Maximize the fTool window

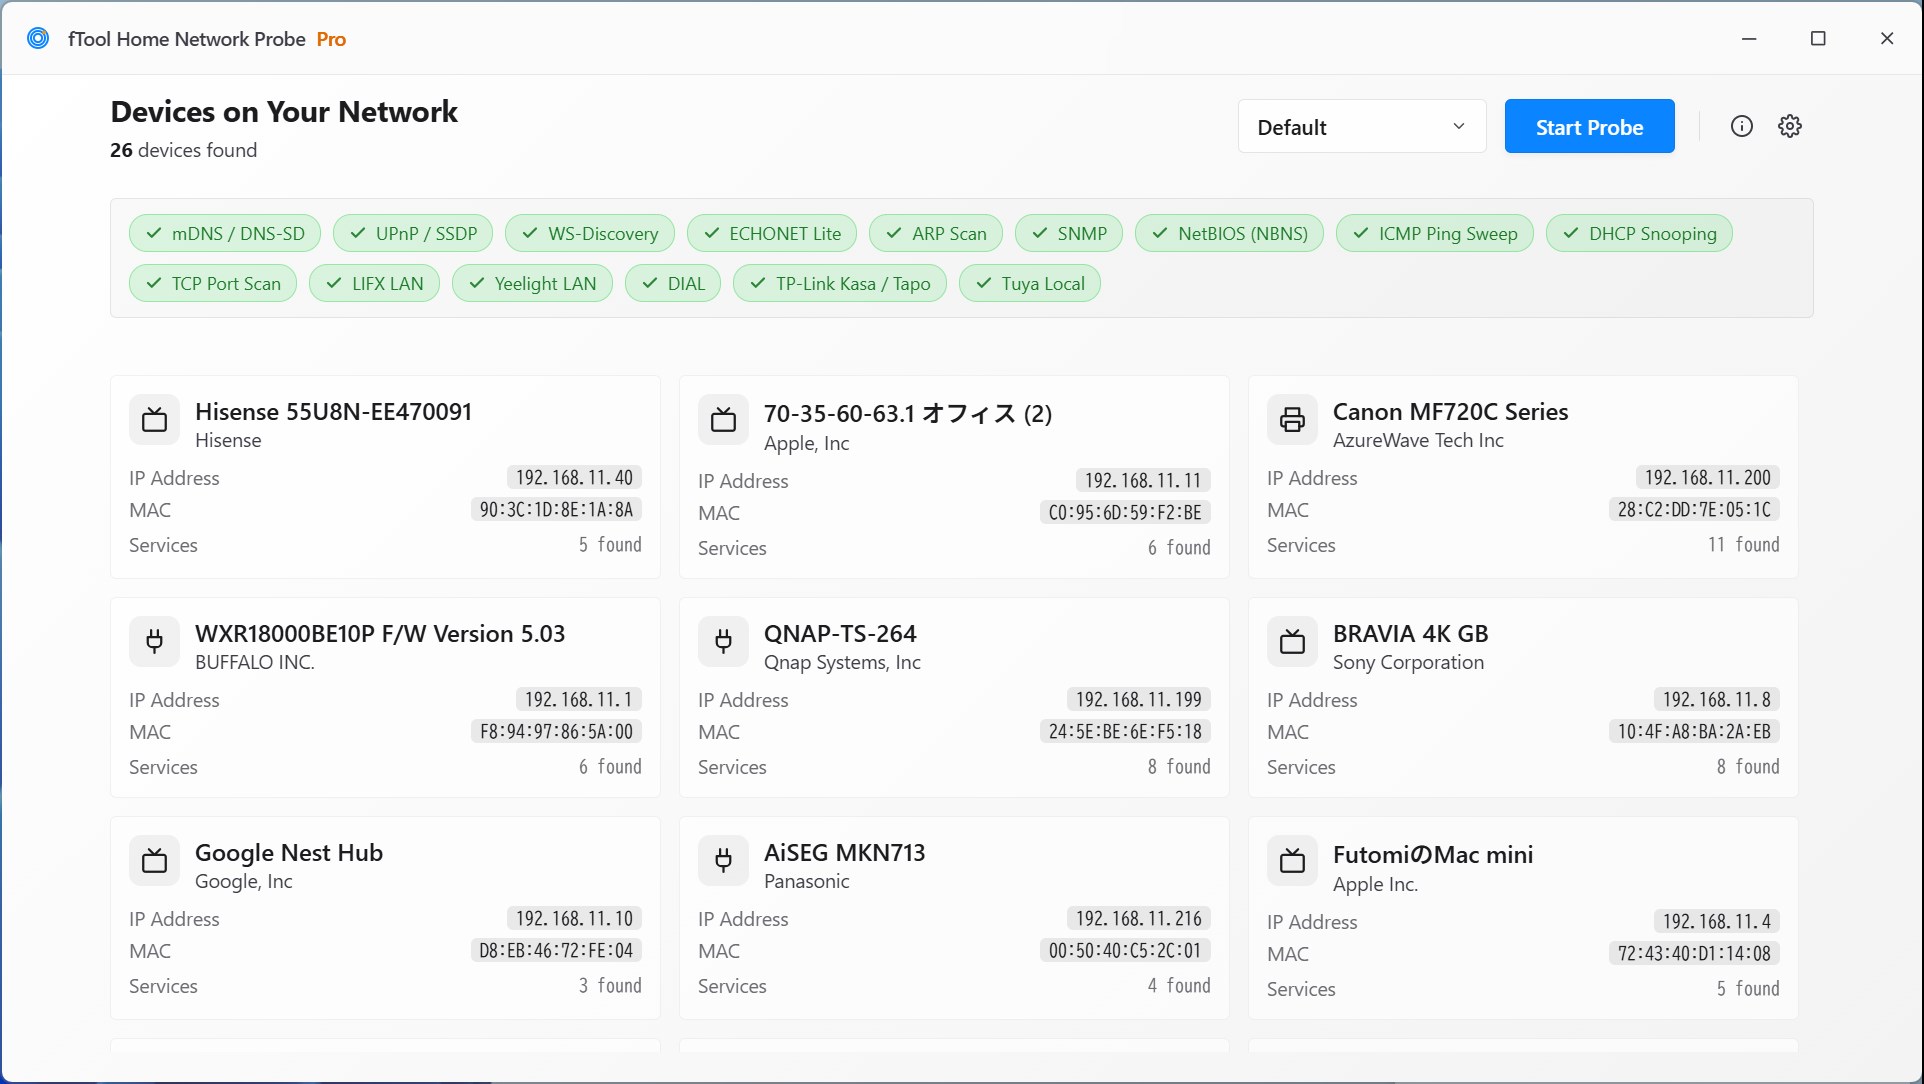[1818, 38]
